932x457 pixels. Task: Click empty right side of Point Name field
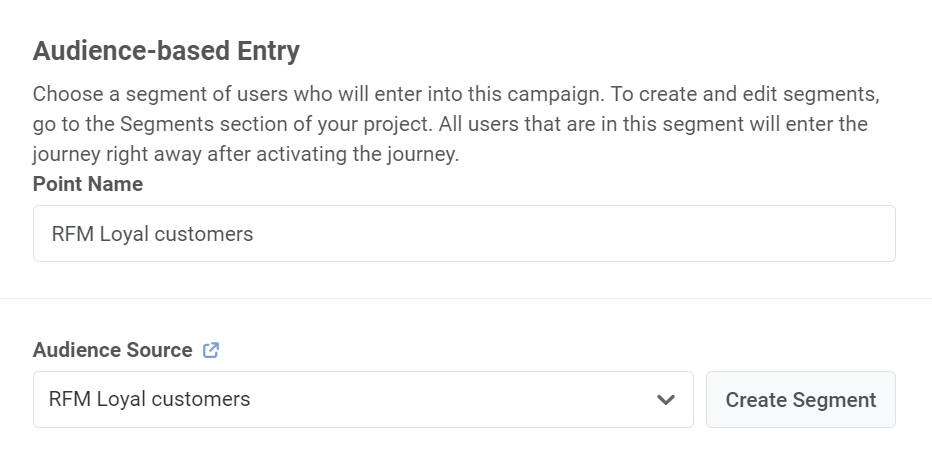(x=700, y=234)
